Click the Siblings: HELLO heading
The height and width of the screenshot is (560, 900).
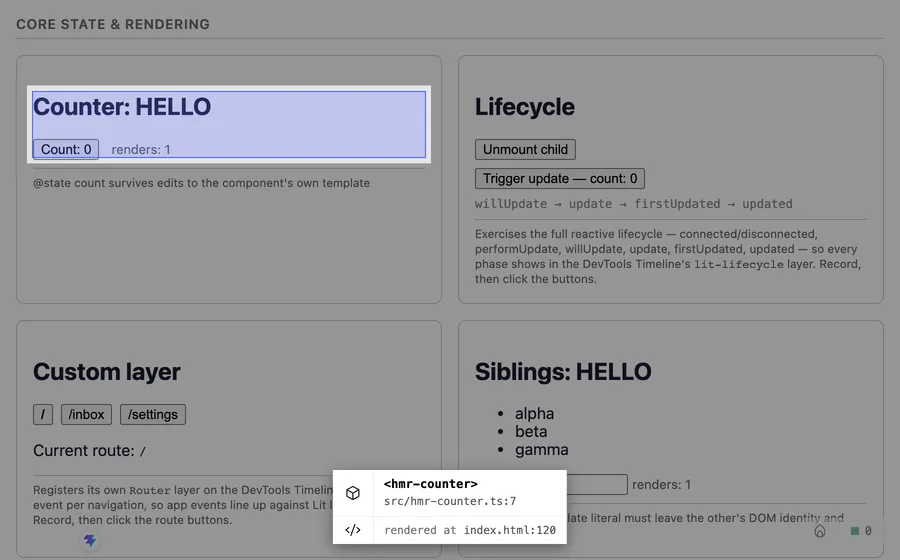pos(563,372)
